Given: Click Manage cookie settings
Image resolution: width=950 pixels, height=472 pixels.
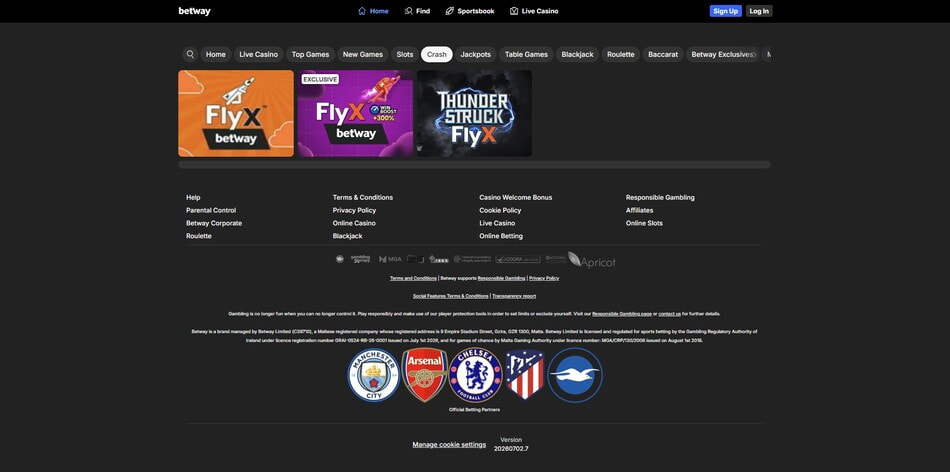Looking at the screenshot, I should click(x=449, y=444).
